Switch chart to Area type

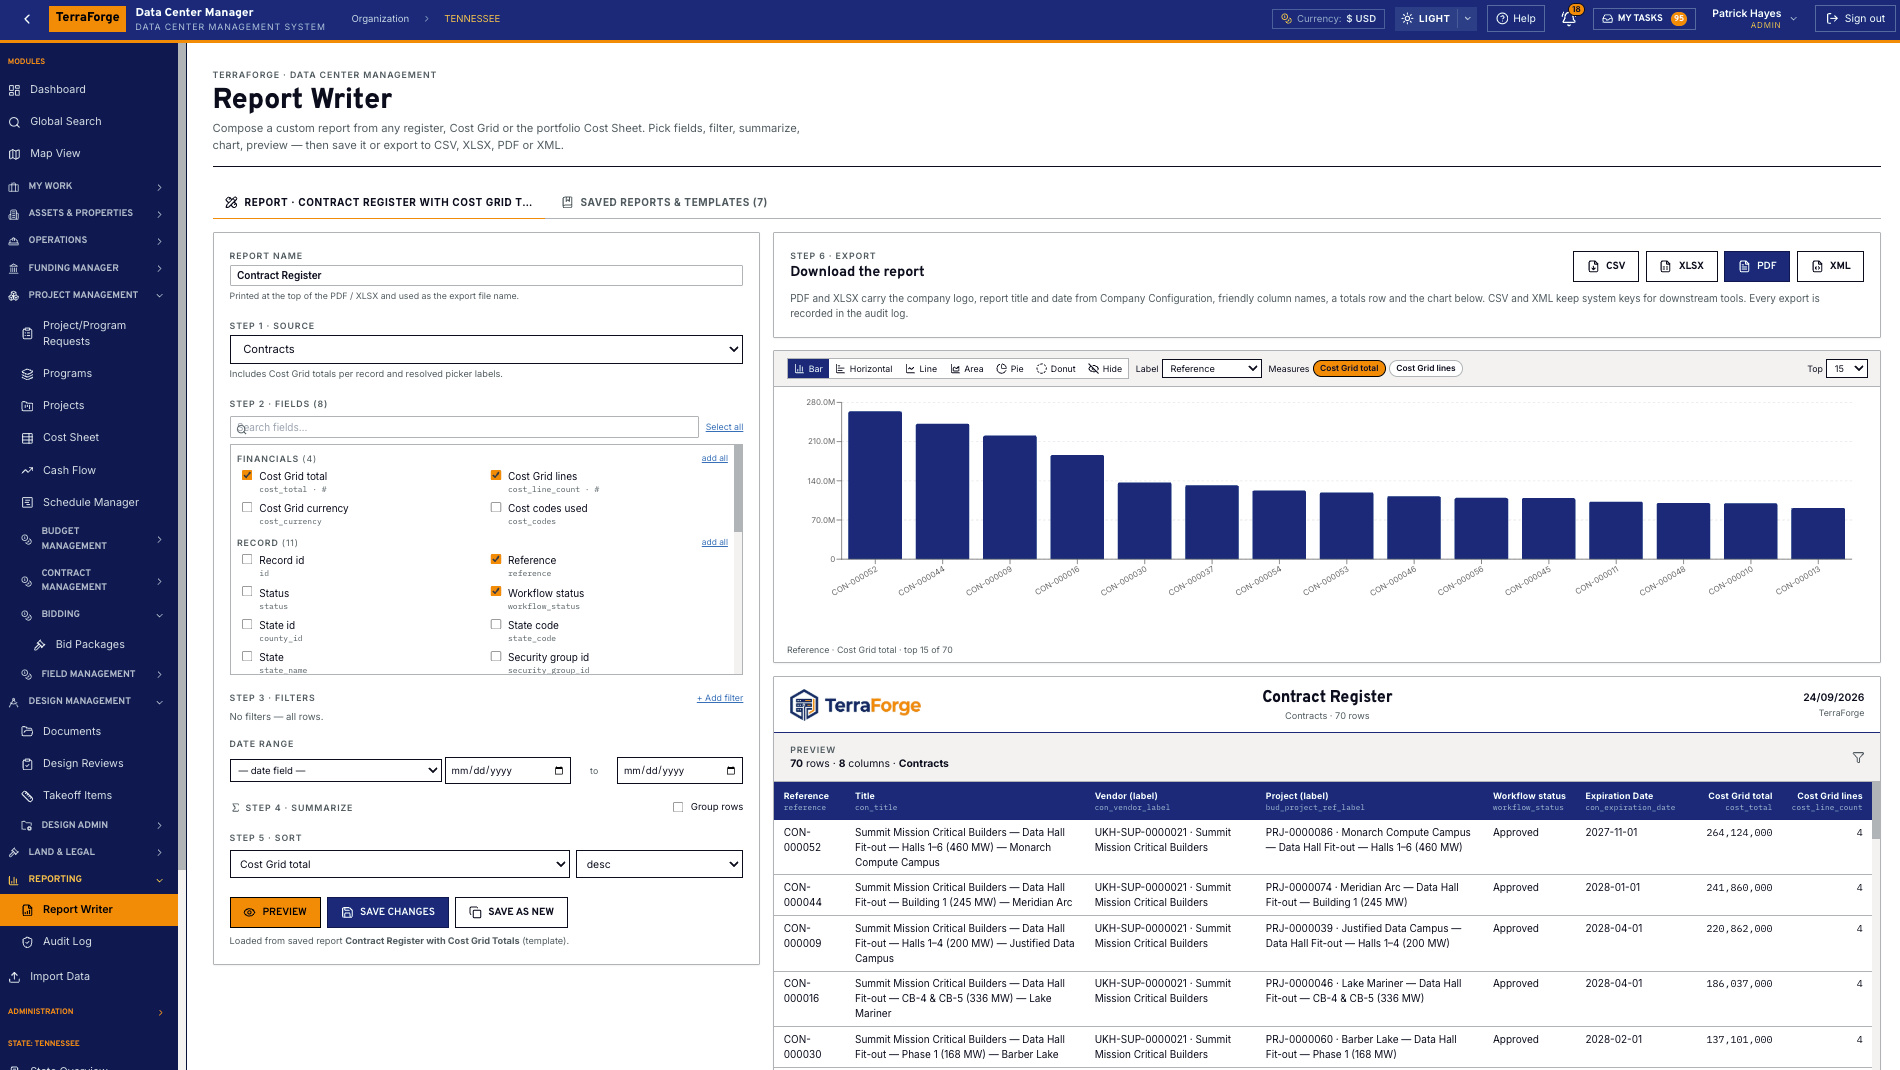click(x=967, y=369)
